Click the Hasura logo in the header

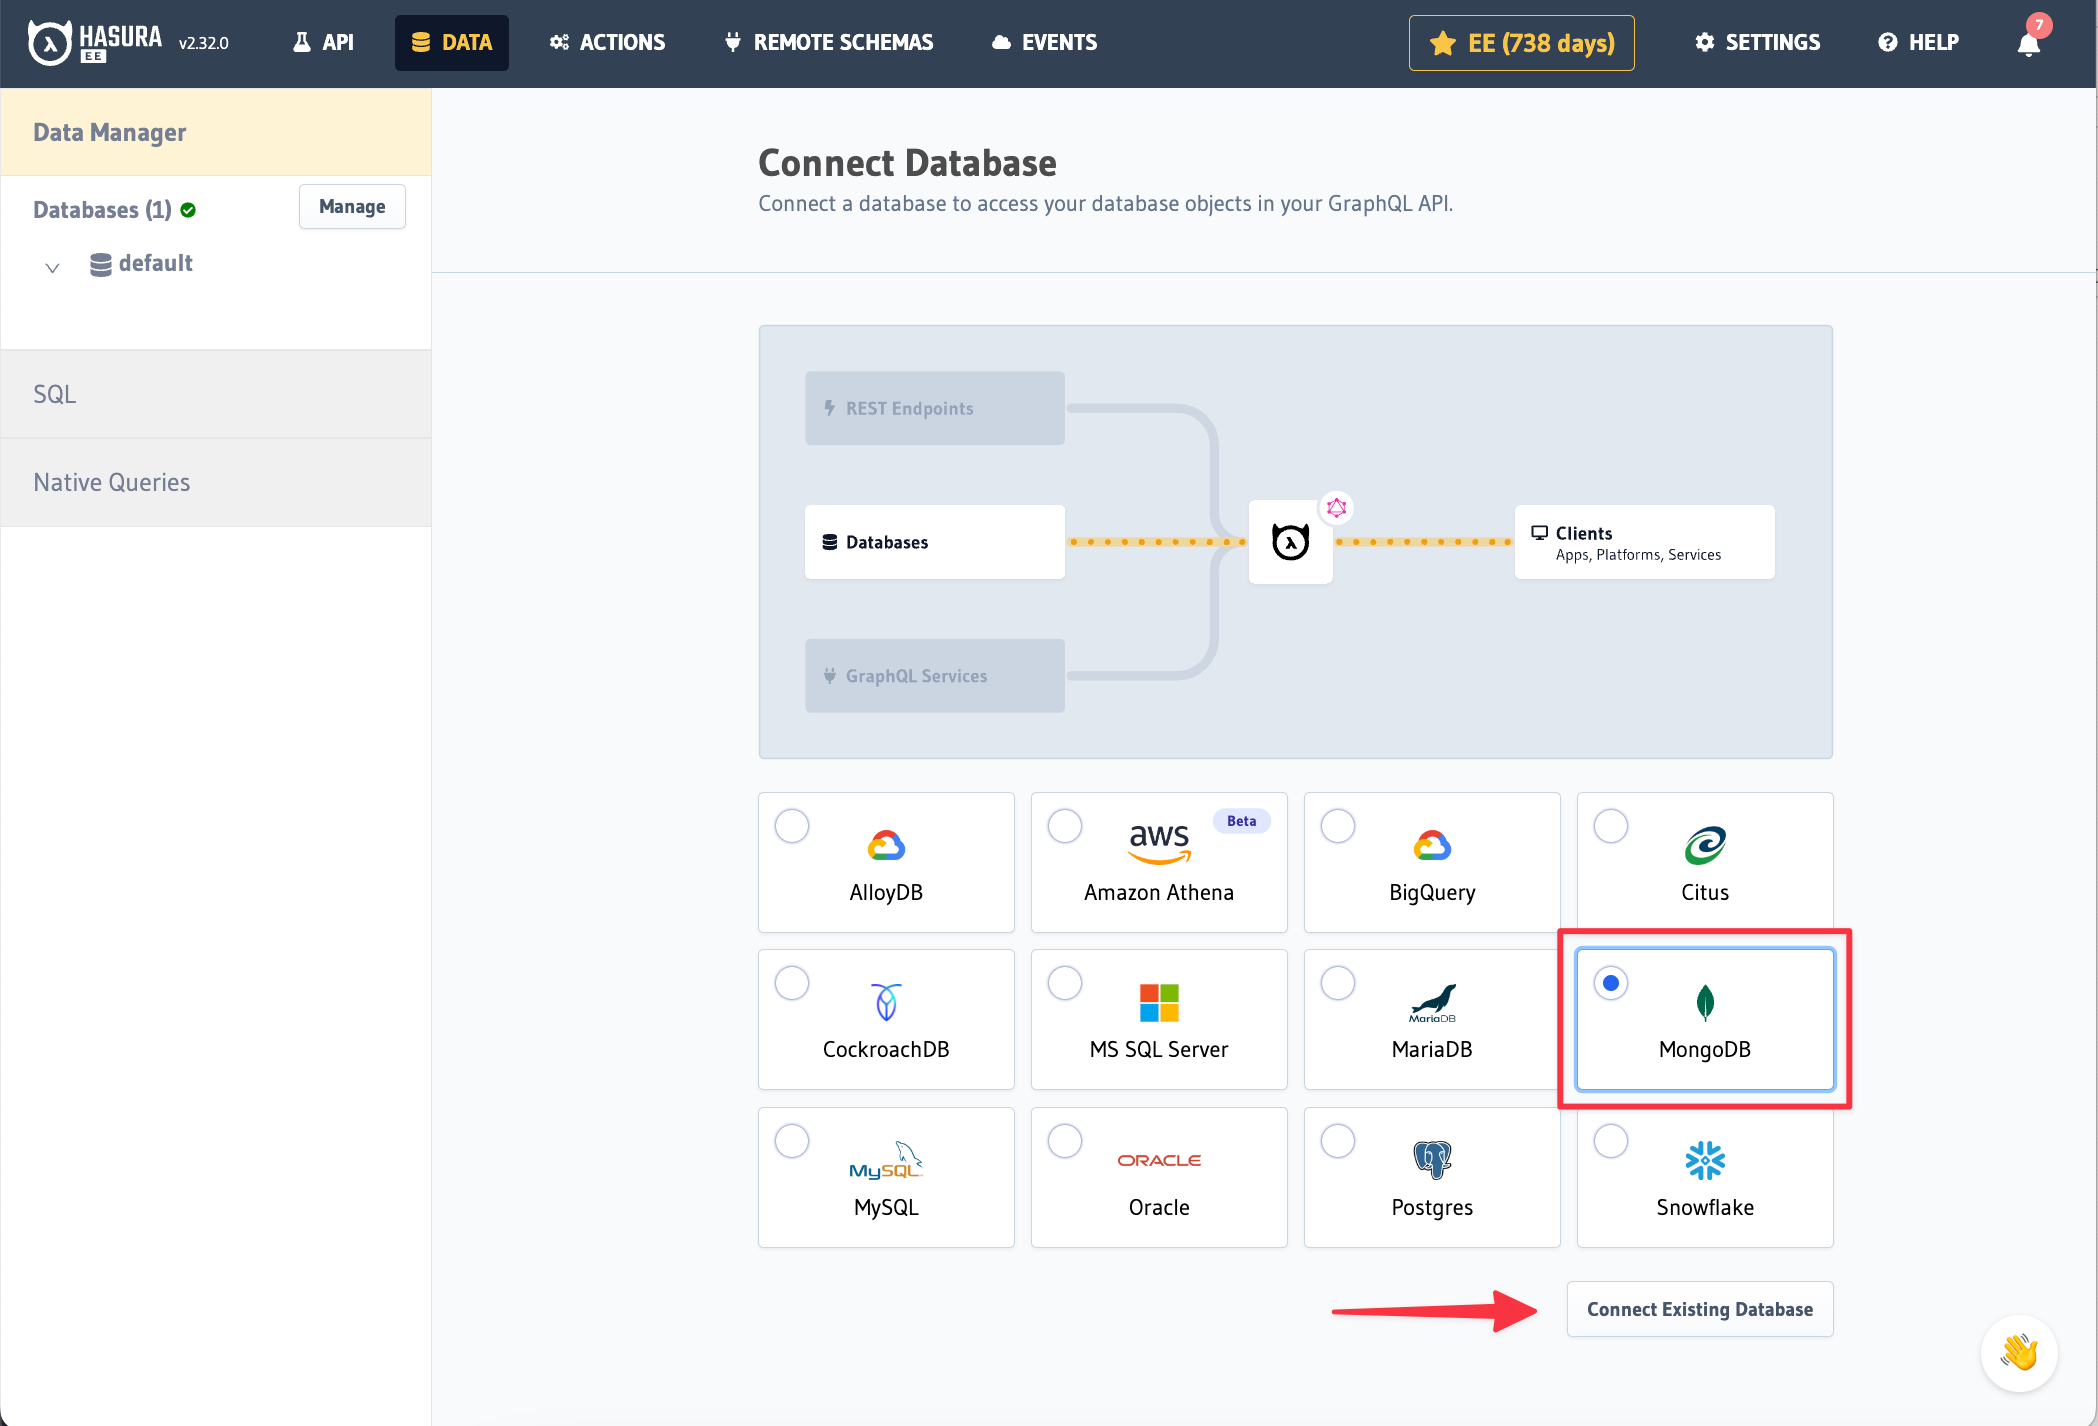[95, 42]
